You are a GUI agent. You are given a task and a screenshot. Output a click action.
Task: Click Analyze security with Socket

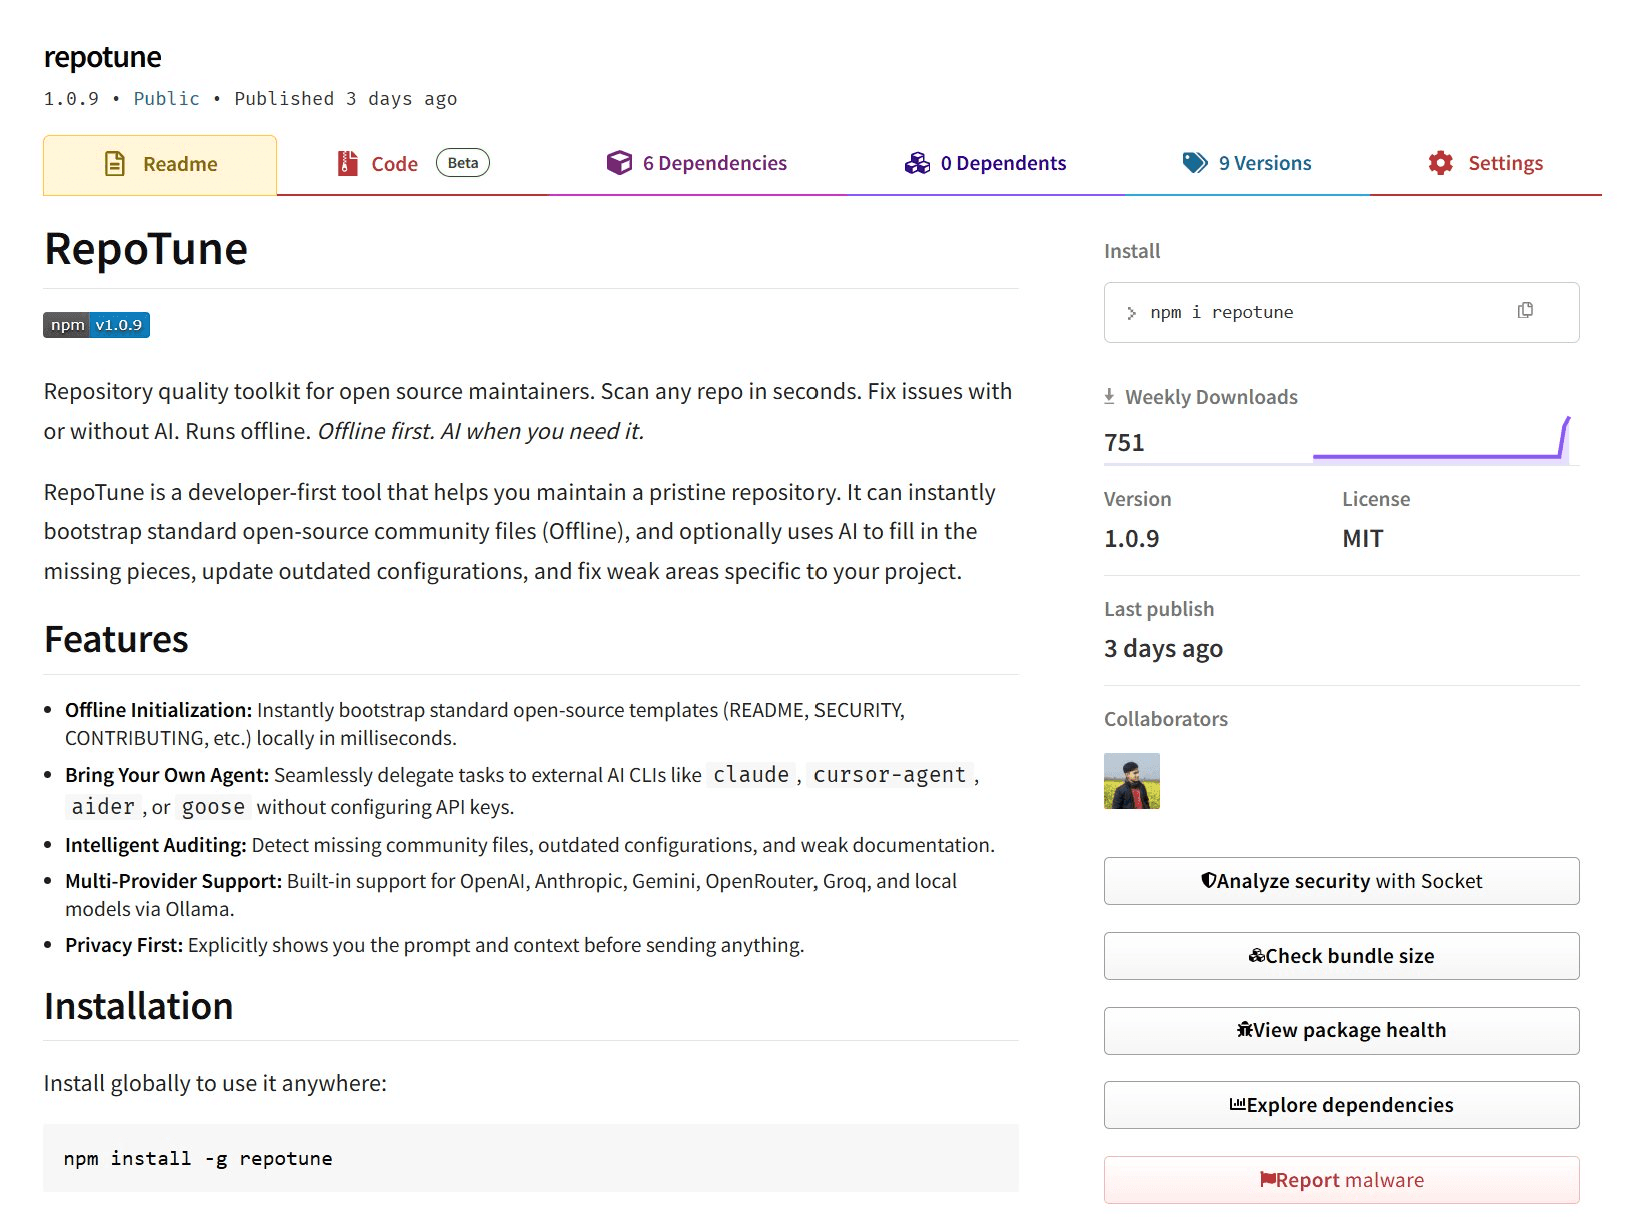tap(1341, 881)
